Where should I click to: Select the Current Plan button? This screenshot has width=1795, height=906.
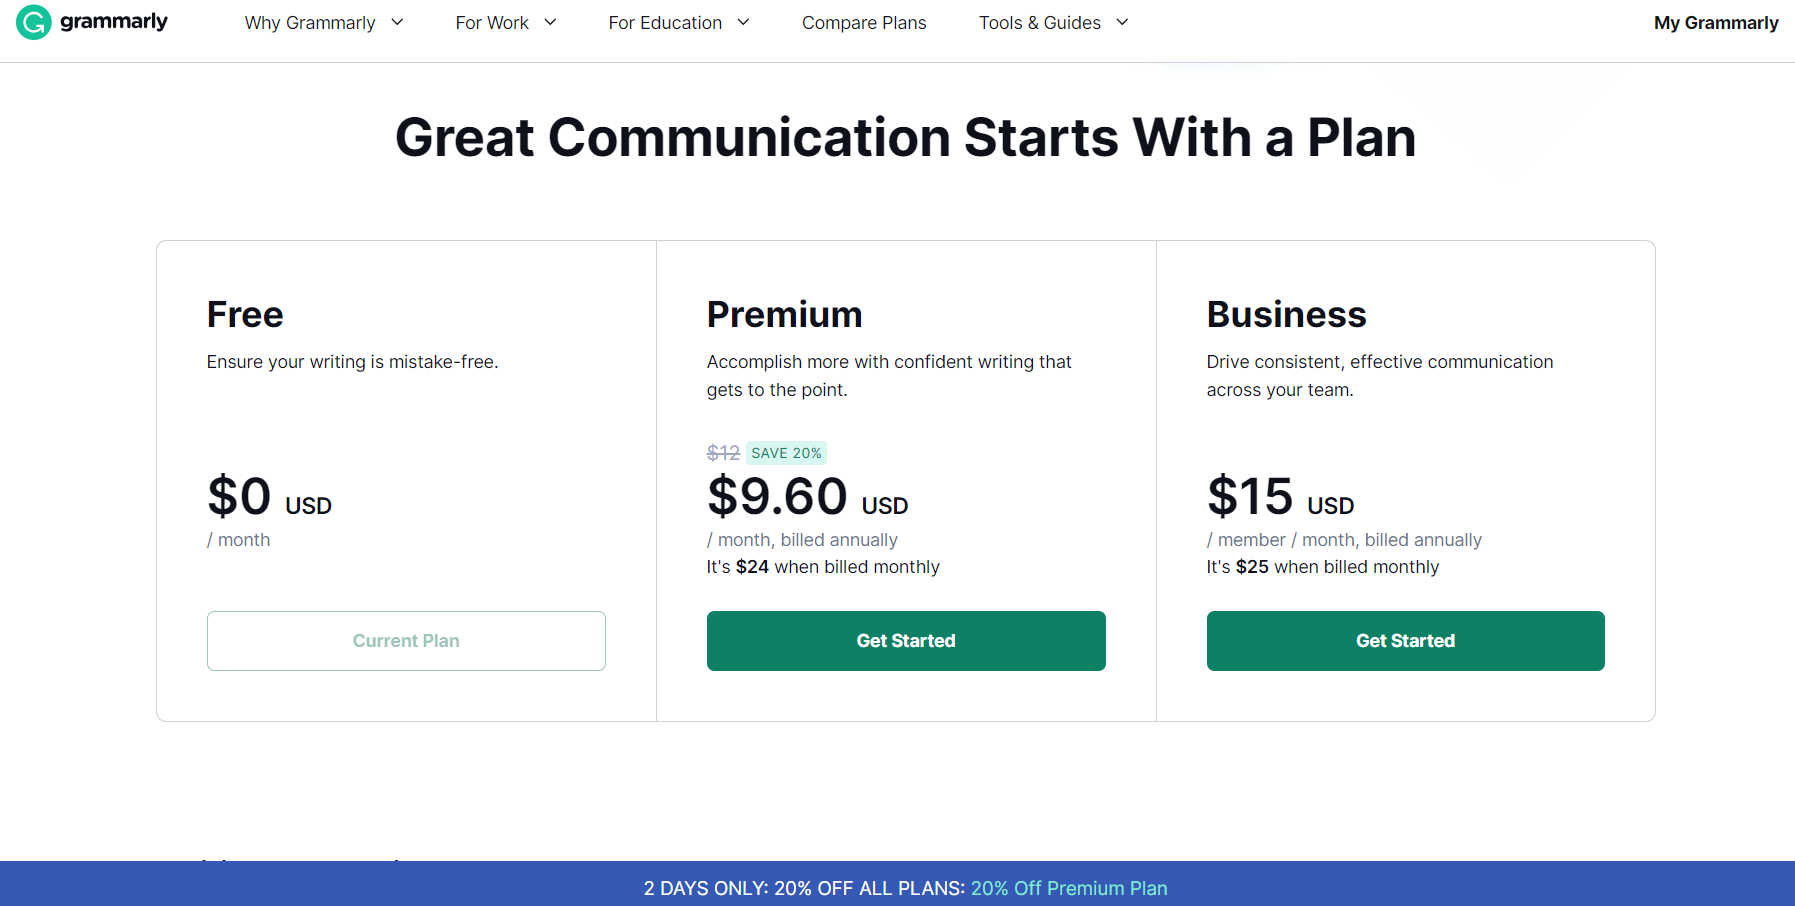405,640
